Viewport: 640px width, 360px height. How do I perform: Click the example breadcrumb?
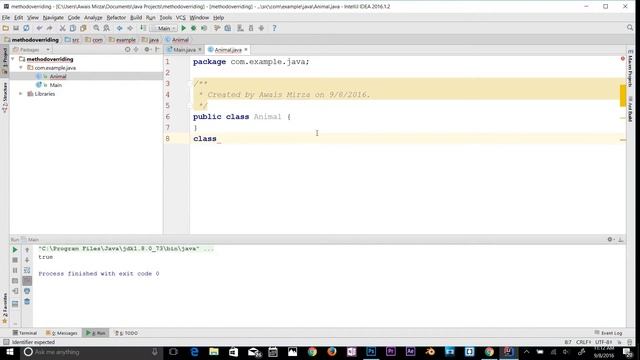pos(122,40)
